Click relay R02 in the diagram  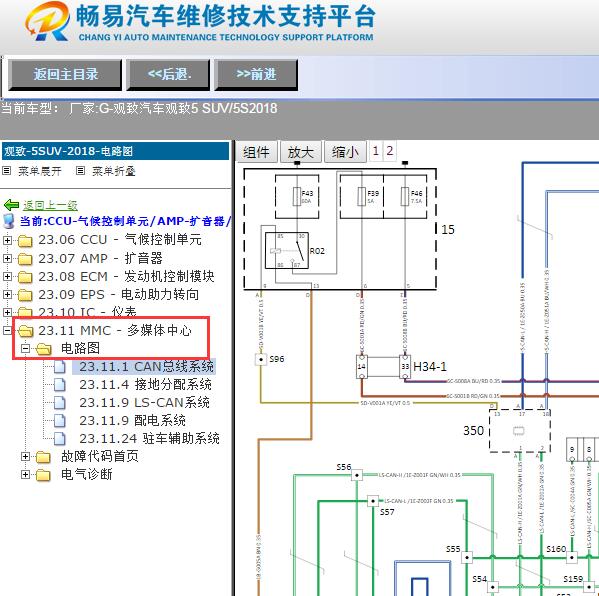[287, 251]
